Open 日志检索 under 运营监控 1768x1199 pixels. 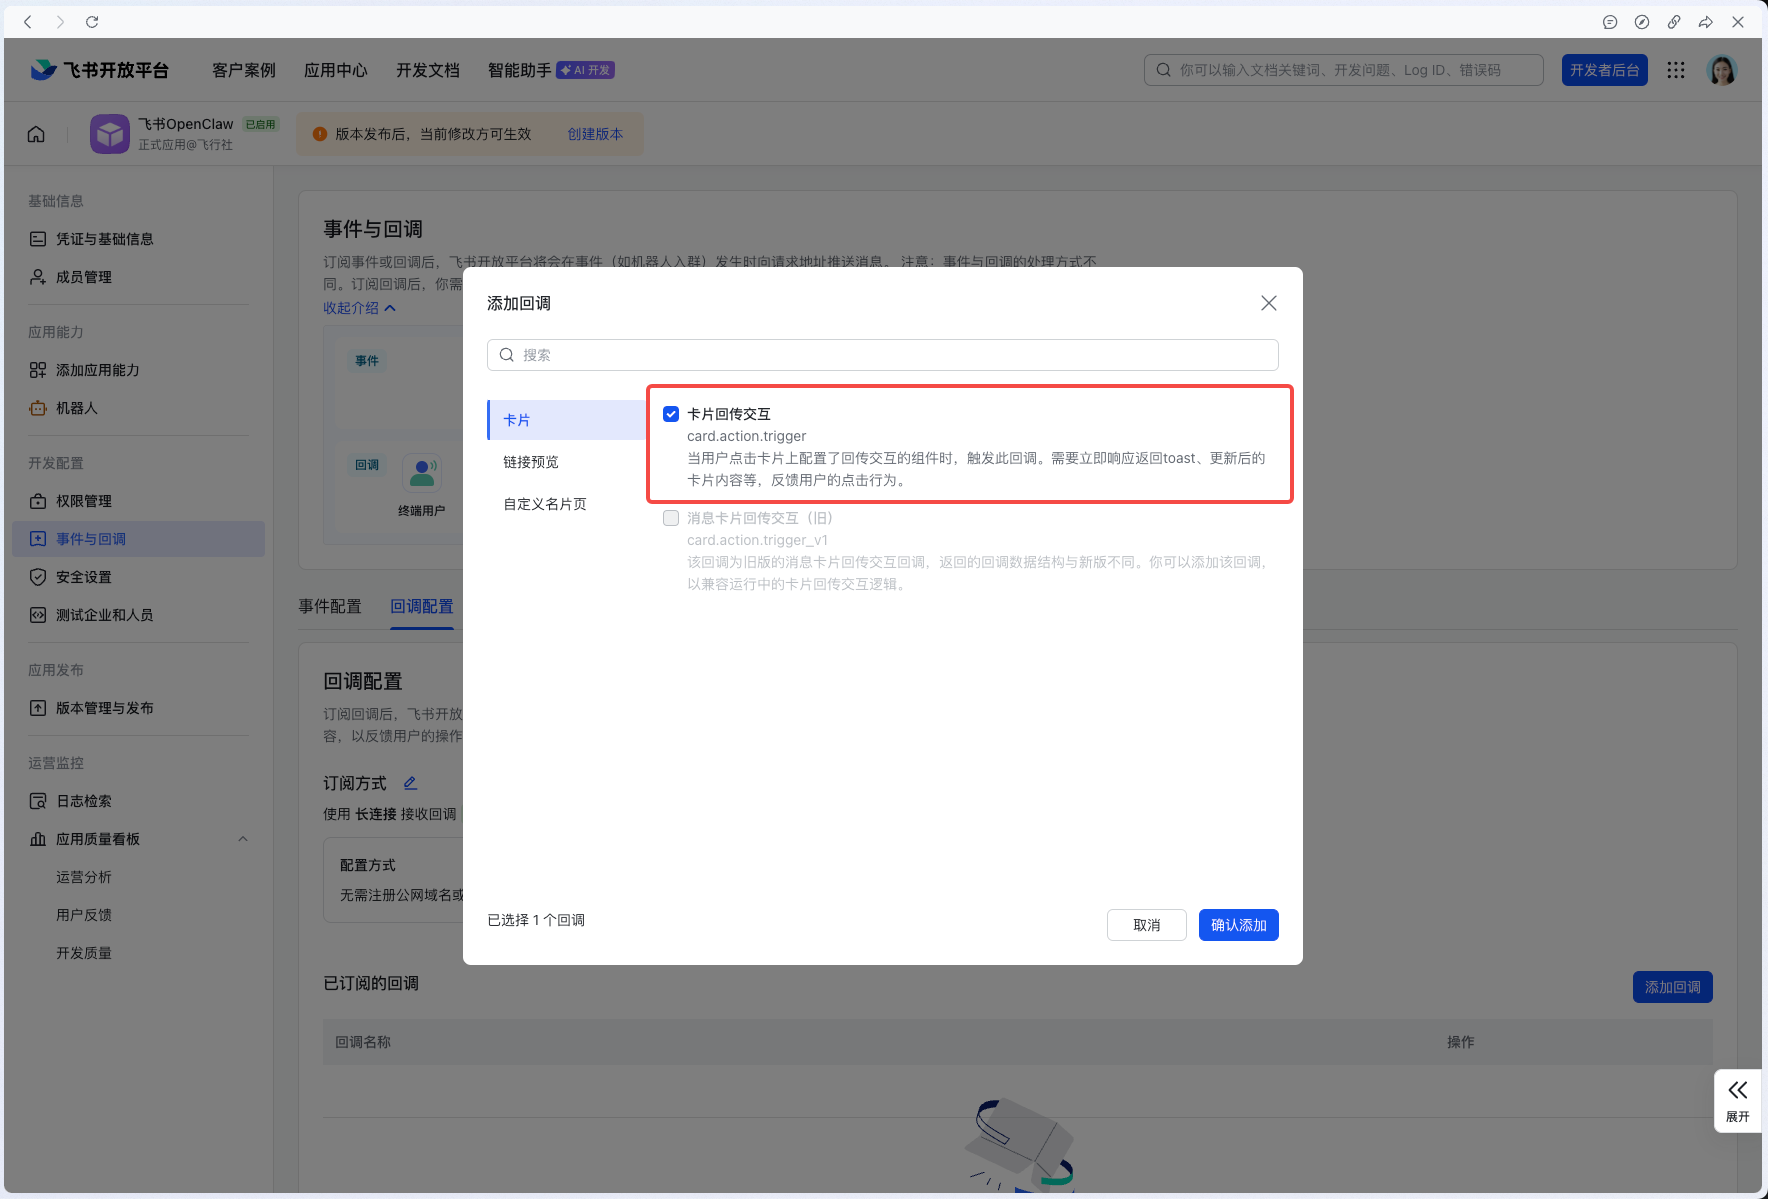(82, 800)
